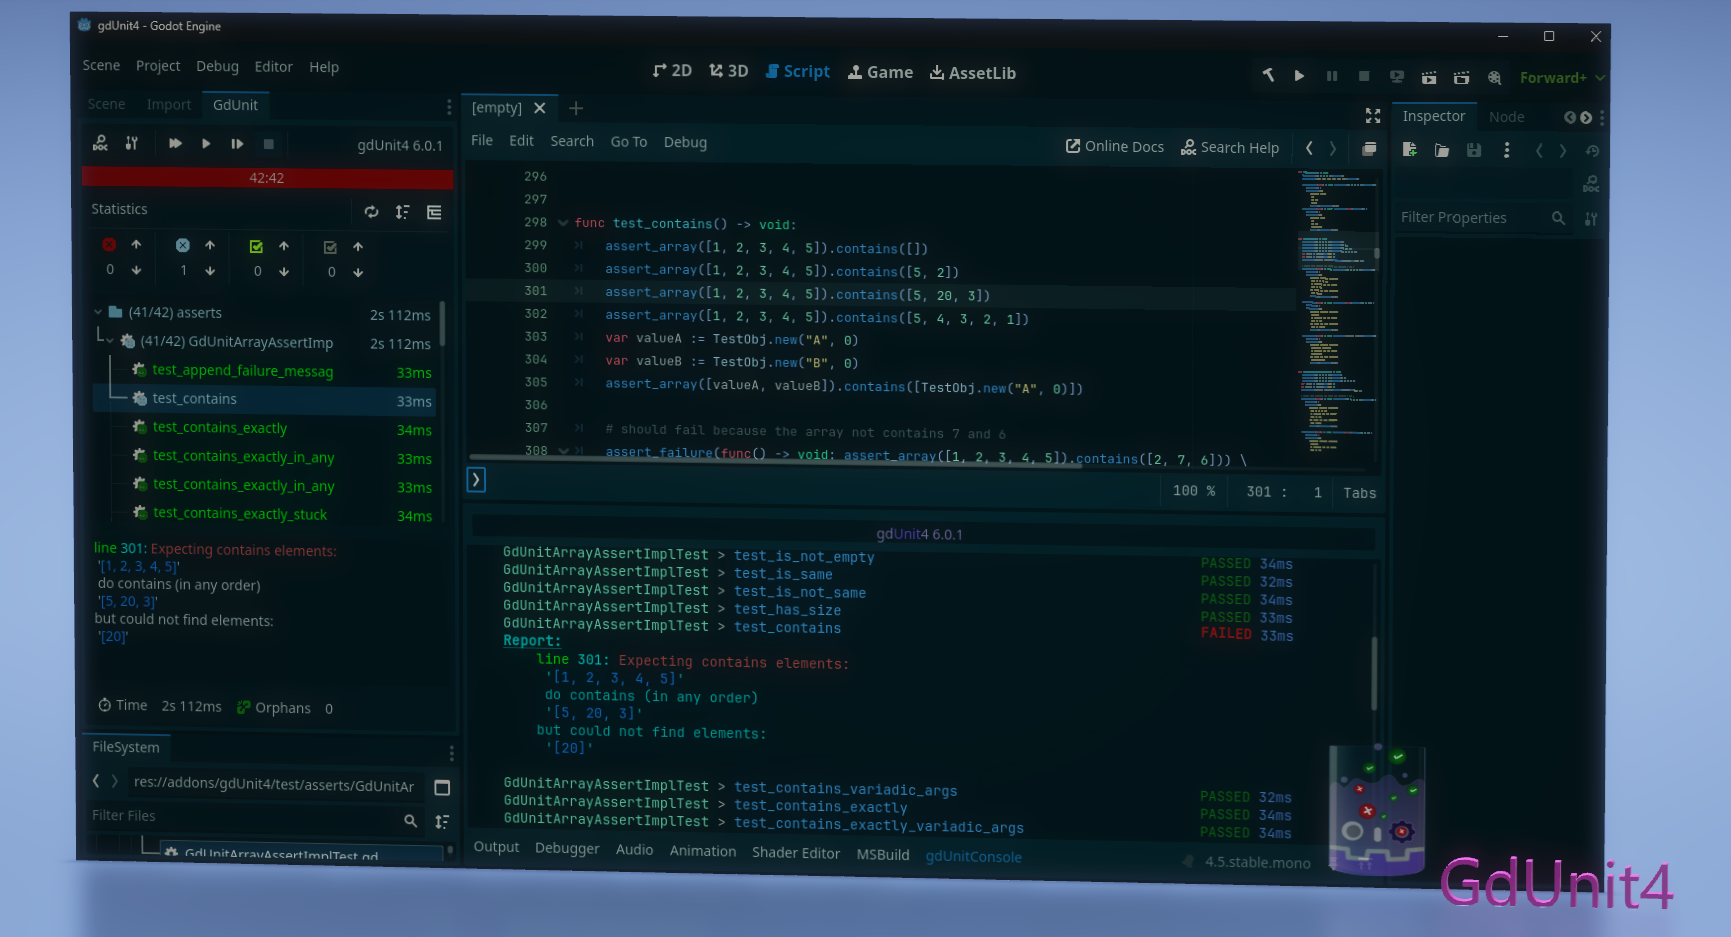Switch to the Node tab
The height and width of the screenshot is (937, 1731).
[1506, 117]
